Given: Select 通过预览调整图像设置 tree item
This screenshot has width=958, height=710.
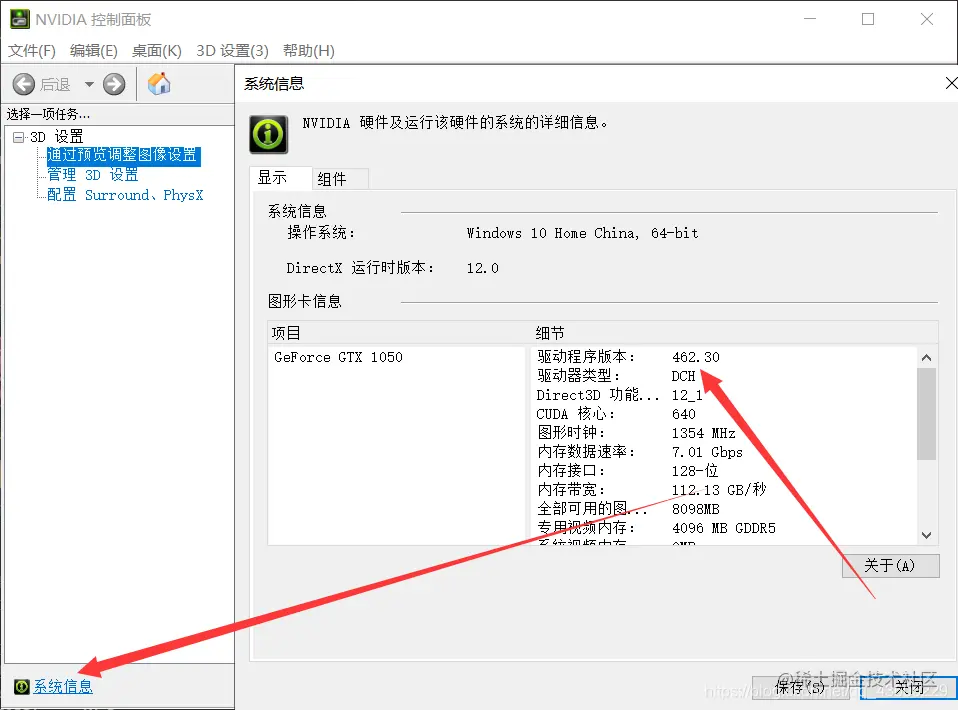Looking at the screenshot, I should [122, 155].
